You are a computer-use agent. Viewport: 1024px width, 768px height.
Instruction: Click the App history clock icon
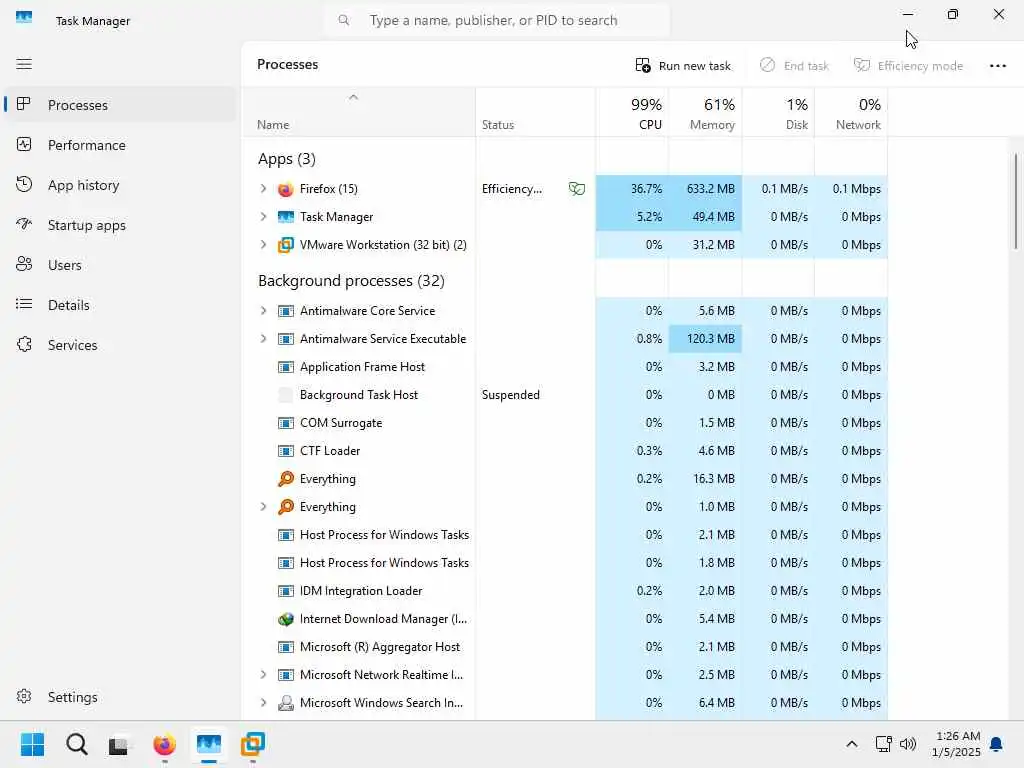(x=24, y=184)
